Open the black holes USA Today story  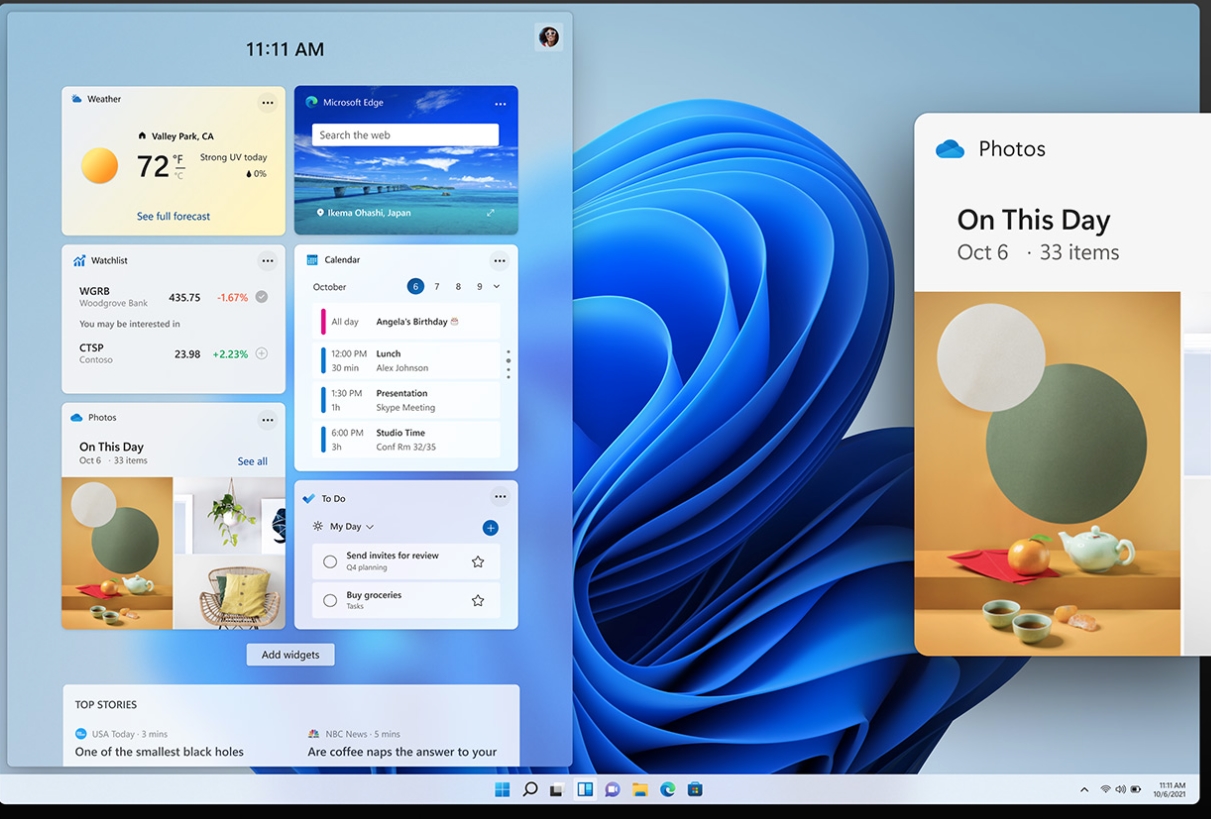159,752
